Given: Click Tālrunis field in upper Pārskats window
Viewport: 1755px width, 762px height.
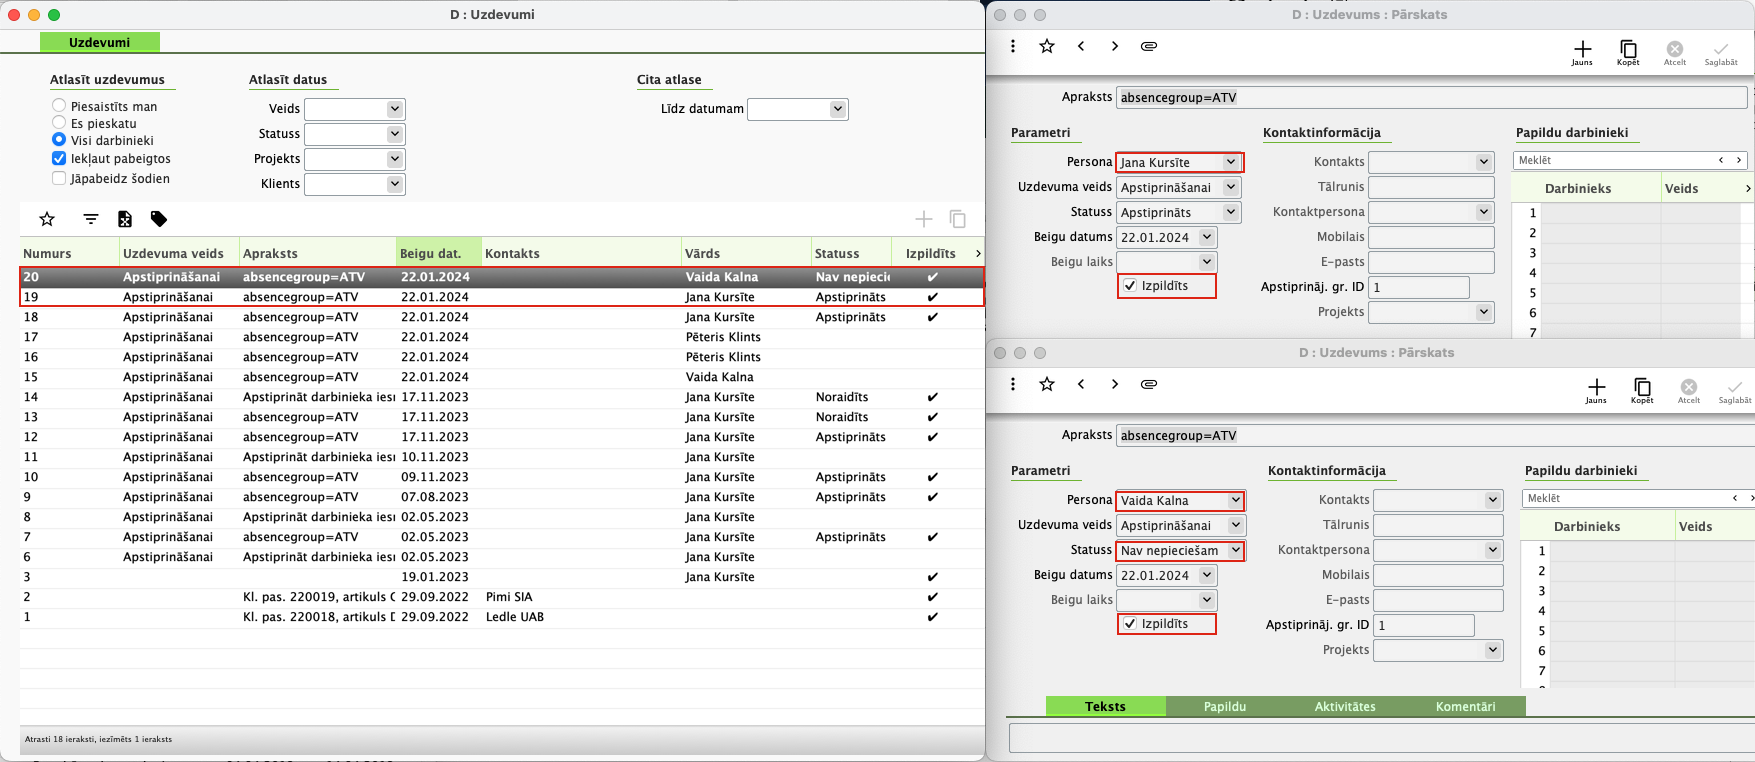Looking at the screenshot, I should [1431, 187].
